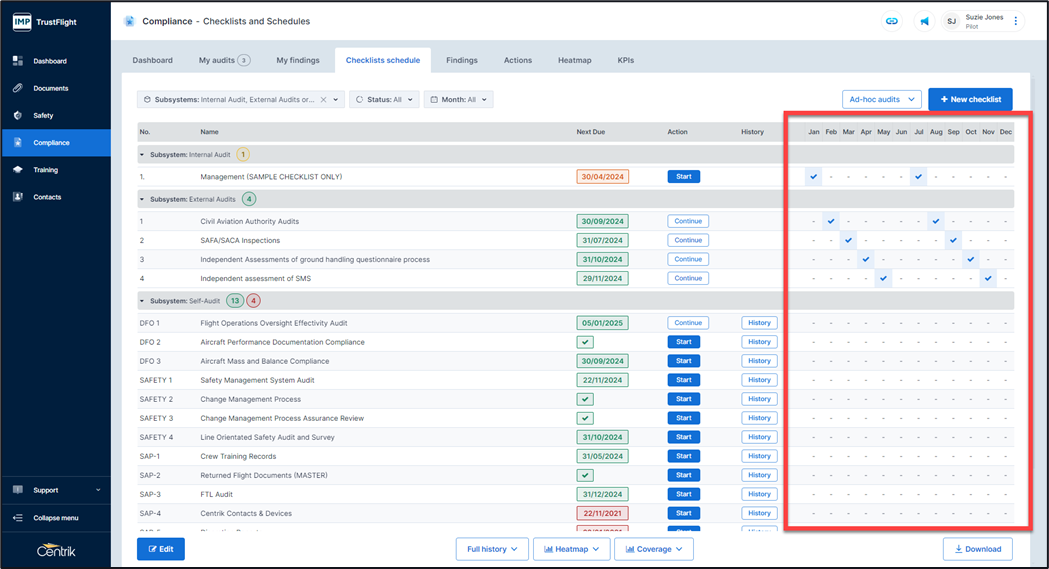Open the Dashboard sidebar icon
Image resolution: width=1049 pixels, height=569 pixels.
[17, 61]
